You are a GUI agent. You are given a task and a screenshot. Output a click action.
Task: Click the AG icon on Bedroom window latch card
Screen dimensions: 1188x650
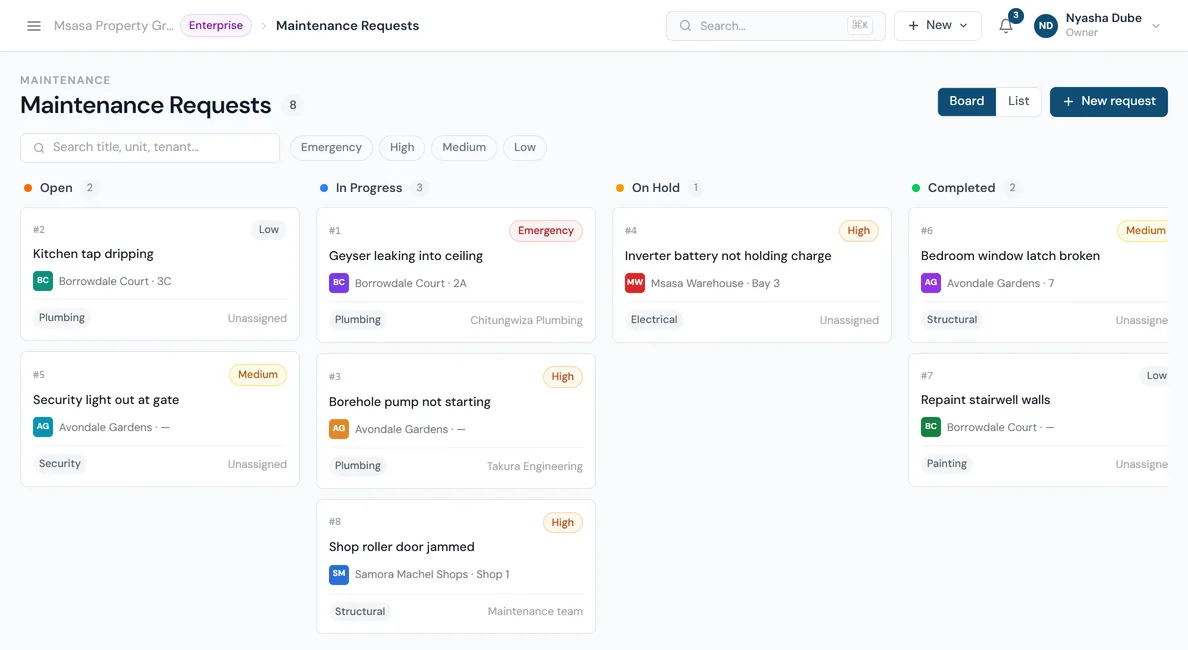tap(930, 283)
